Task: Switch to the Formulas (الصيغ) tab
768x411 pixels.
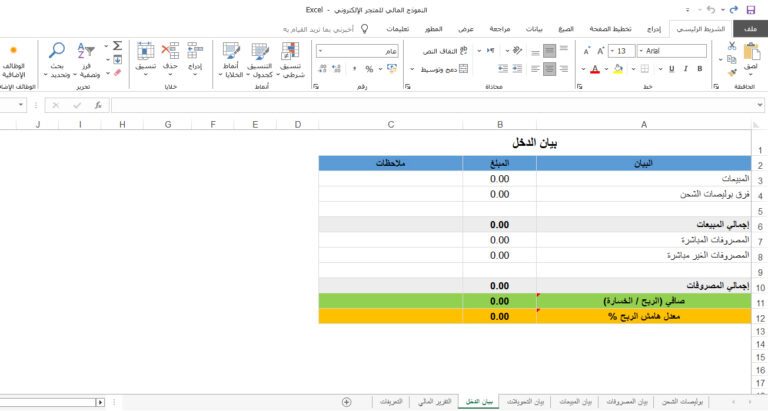Action: click(x=566, y=29)
